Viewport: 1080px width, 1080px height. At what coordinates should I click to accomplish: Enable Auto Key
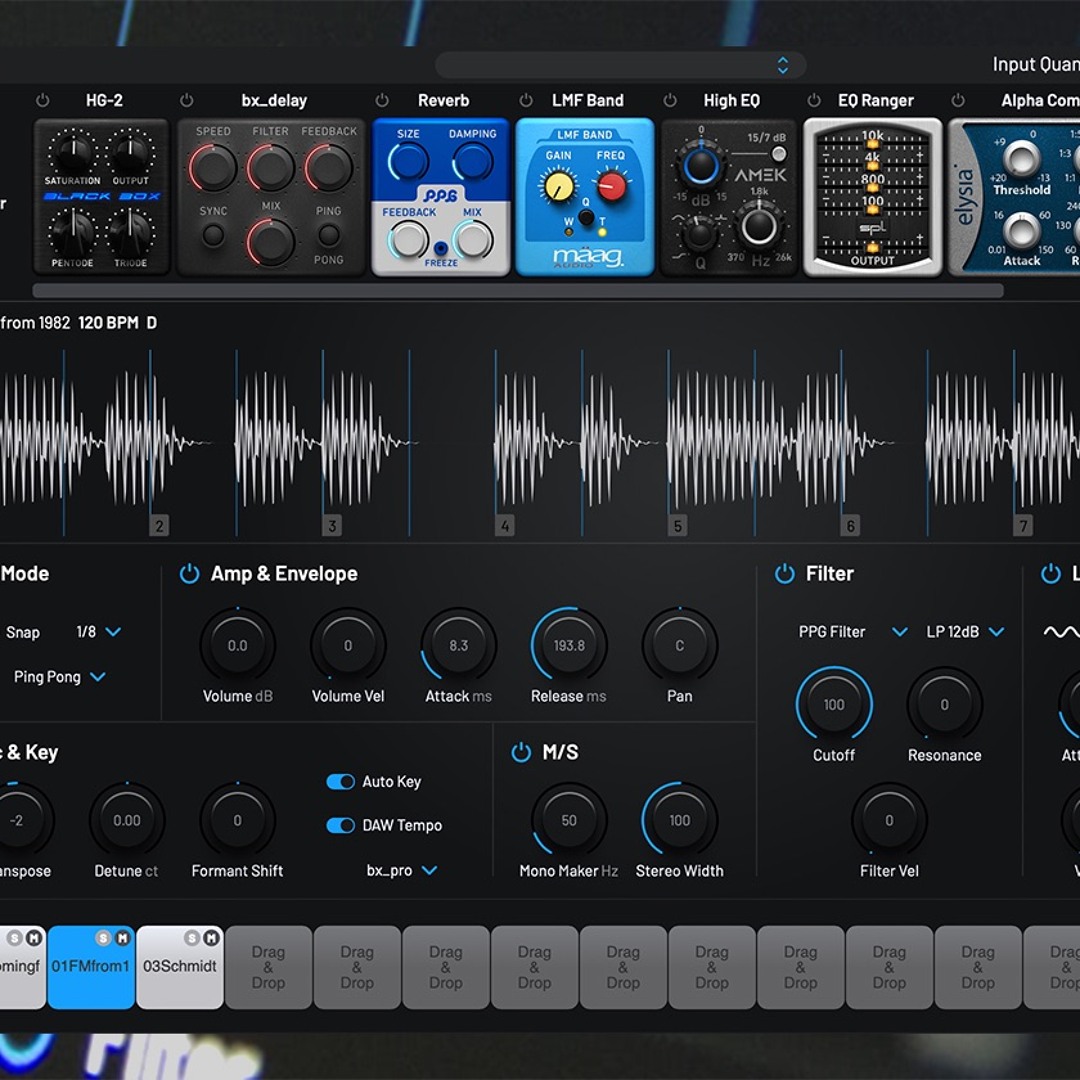[x=341, y=782]
